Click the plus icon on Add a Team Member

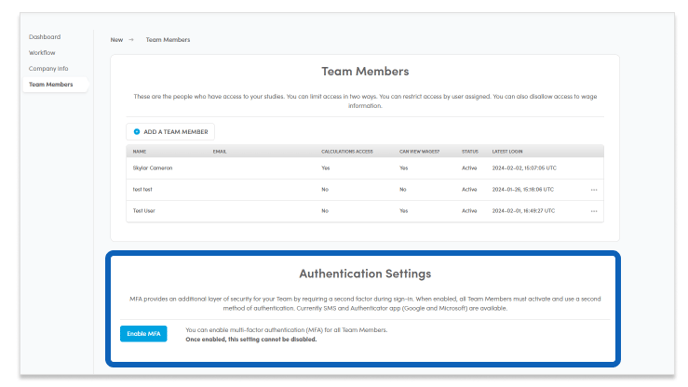tap(136, 132)
